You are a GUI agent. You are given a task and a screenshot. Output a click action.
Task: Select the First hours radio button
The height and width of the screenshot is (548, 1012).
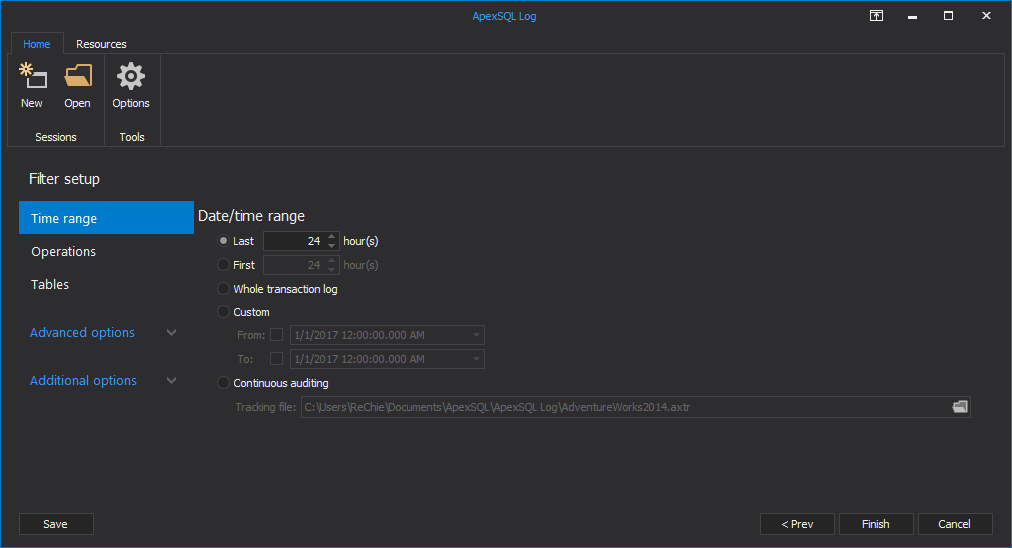(224, 265)
